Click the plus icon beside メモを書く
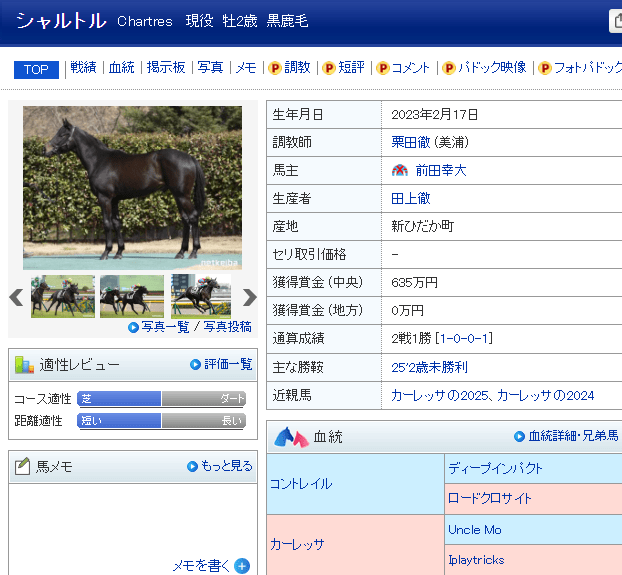This screenshot has width=622, height=575. tap(242, 566)
